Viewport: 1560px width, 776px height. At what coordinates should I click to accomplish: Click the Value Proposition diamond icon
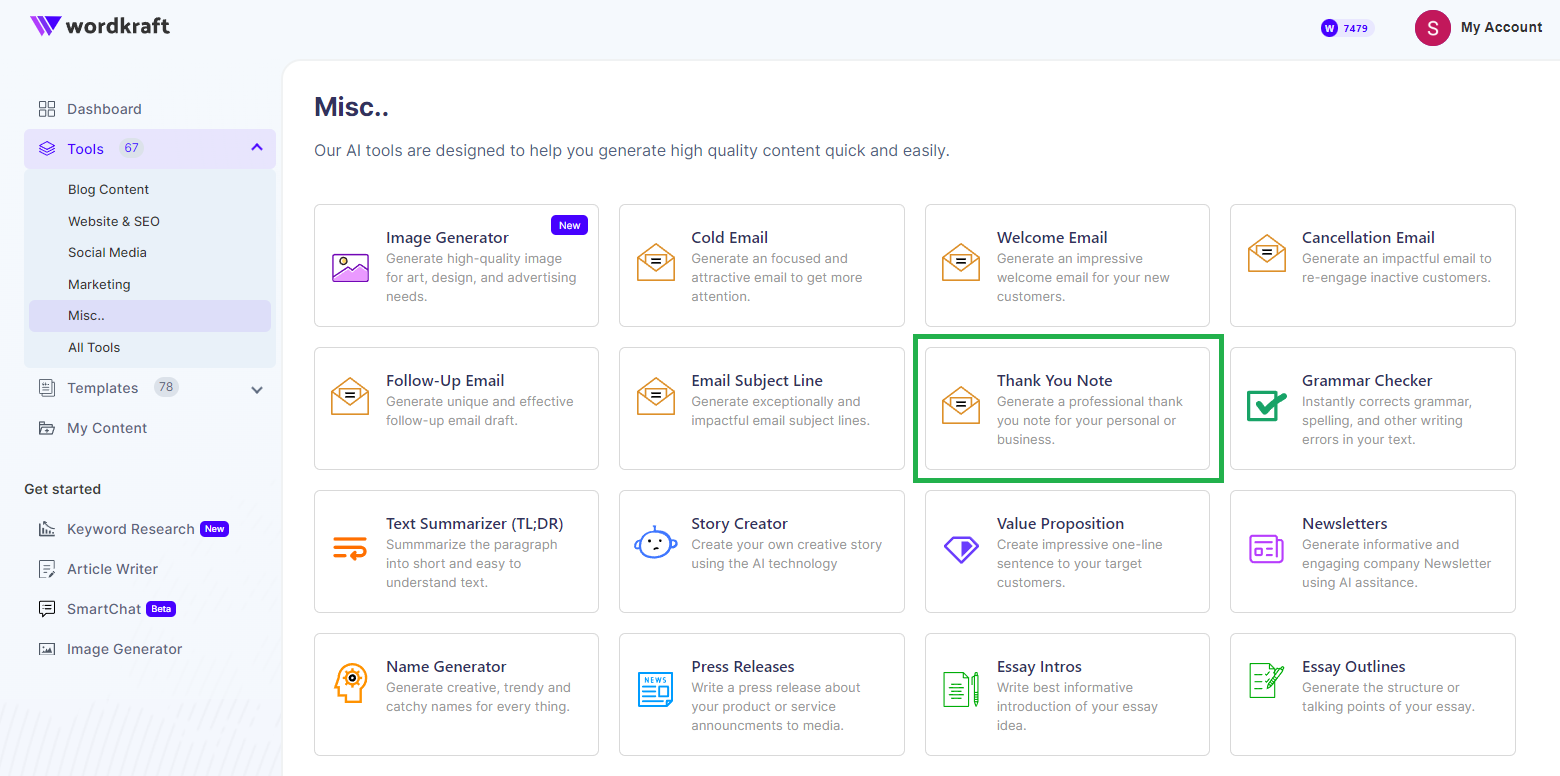[x=961, y=548]
